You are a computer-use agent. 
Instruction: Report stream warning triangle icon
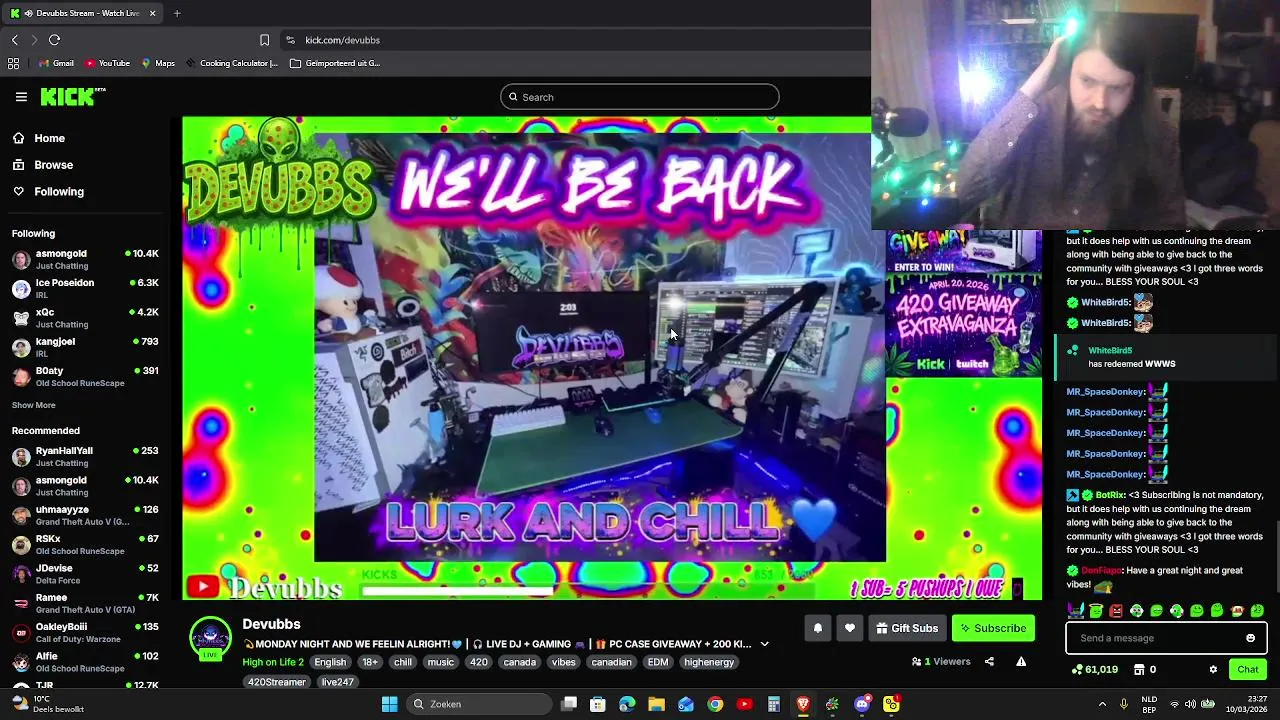tap(1021, 661)
